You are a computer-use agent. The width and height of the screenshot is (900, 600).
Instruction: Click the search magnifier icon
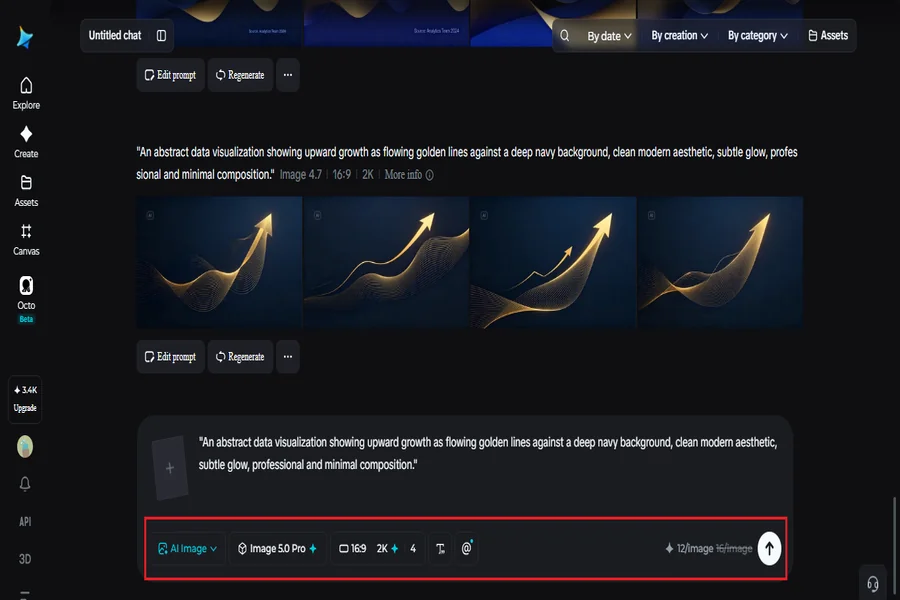coord(565,36)
